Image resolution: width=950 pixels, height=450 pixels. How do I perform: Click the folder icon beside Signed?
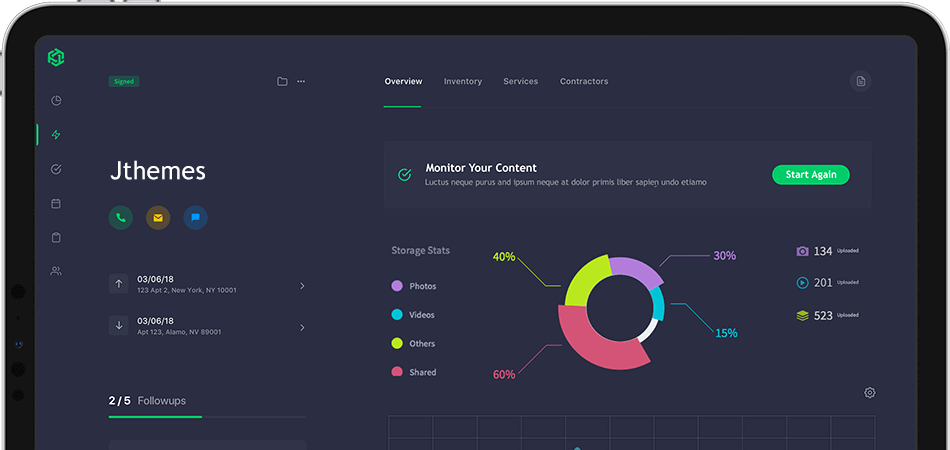pyautogui.click(x=282, y=81)
